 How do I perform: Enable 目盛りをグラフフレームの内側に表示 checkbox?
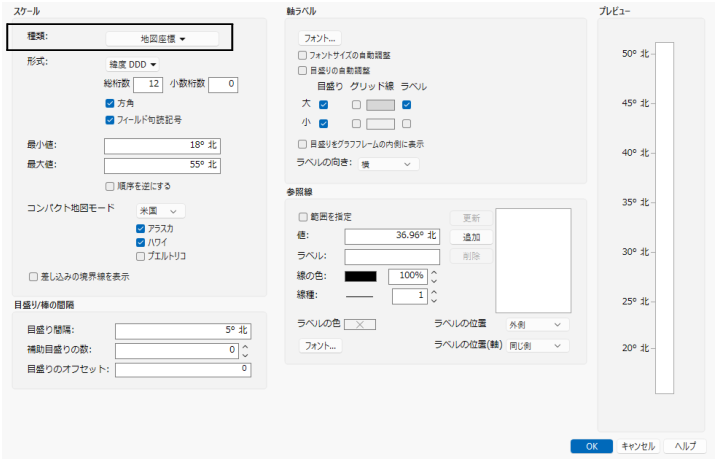[302, 144]
